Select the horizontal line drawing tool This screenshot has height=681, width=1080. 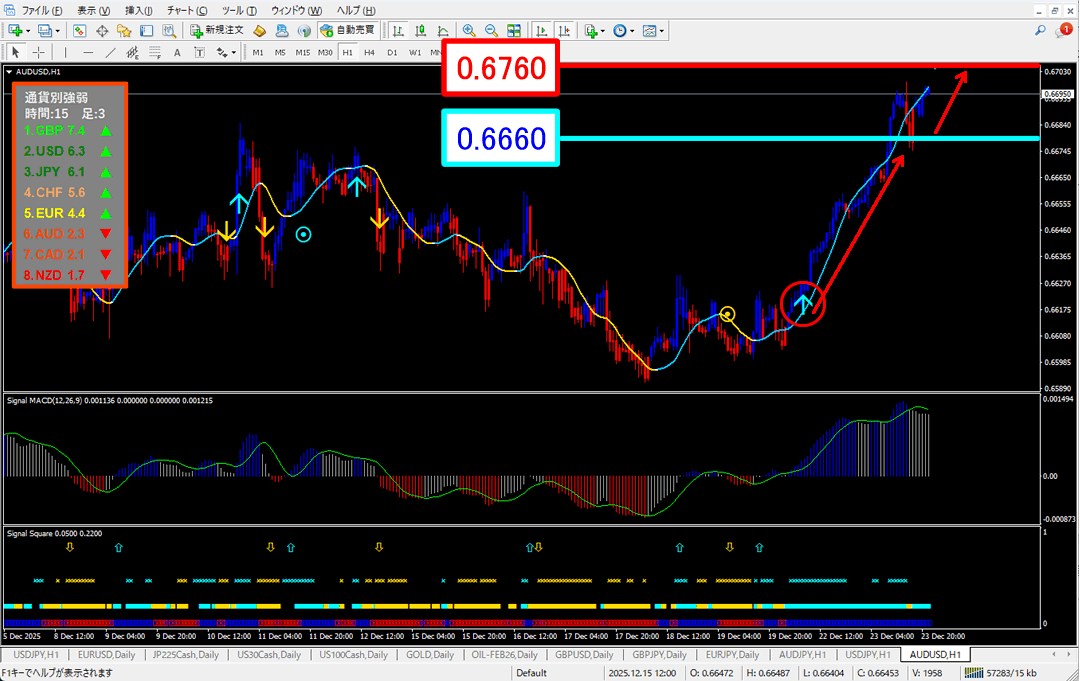pyautogui.click(x=89, y=52)
